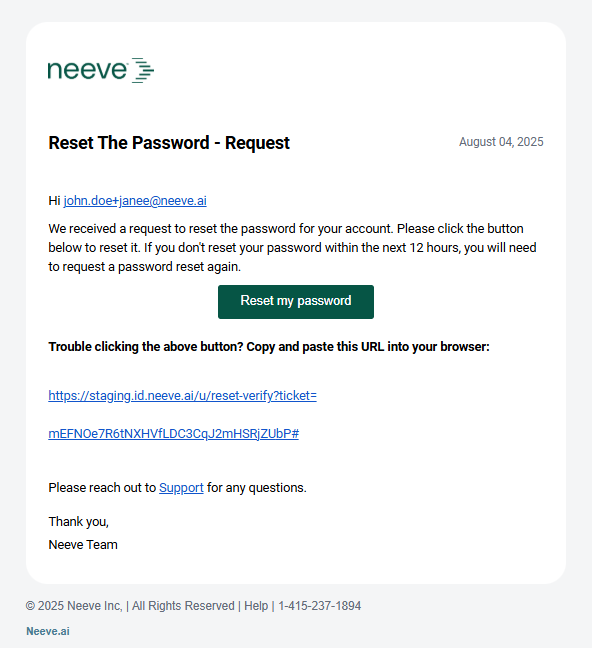Click the Reset my password button
Image resolution: width=592 pixels, height=648 pixels.
[296, 302]
